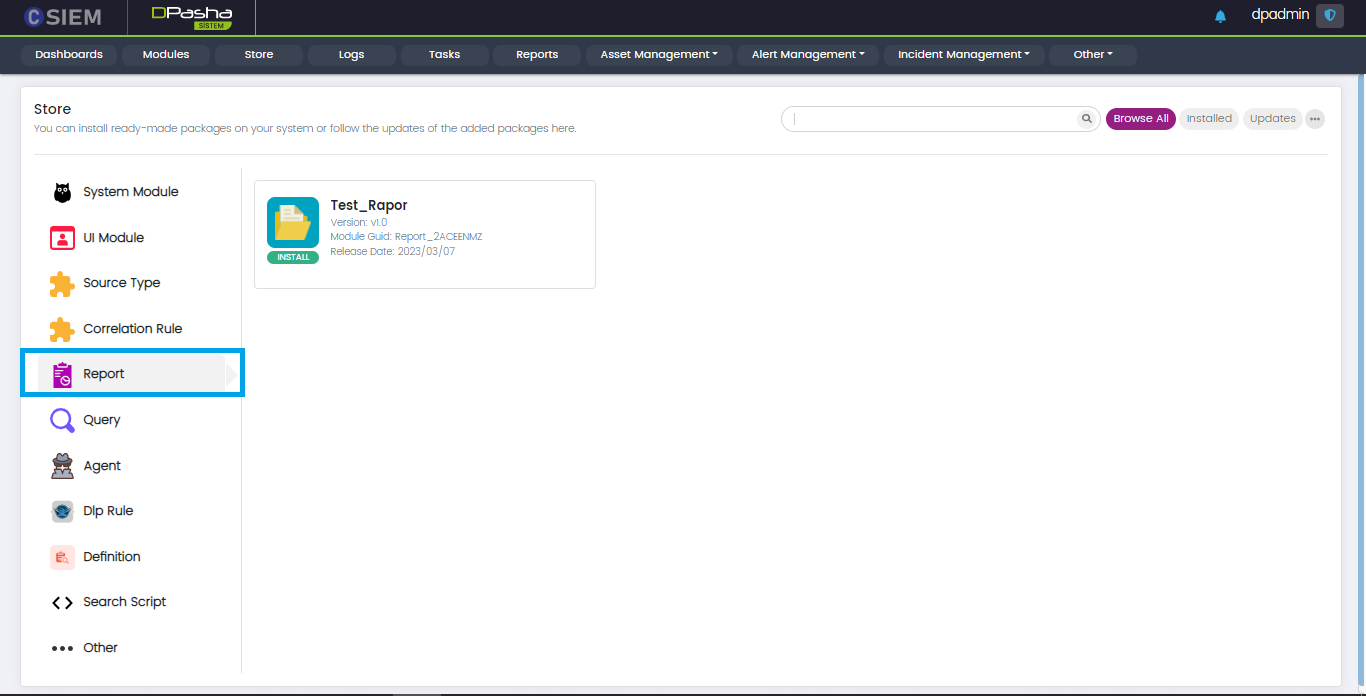The width and height of the screenshot is (1366, 696).
Task: Click inside the store search field
Action: (x=930, y=119)
